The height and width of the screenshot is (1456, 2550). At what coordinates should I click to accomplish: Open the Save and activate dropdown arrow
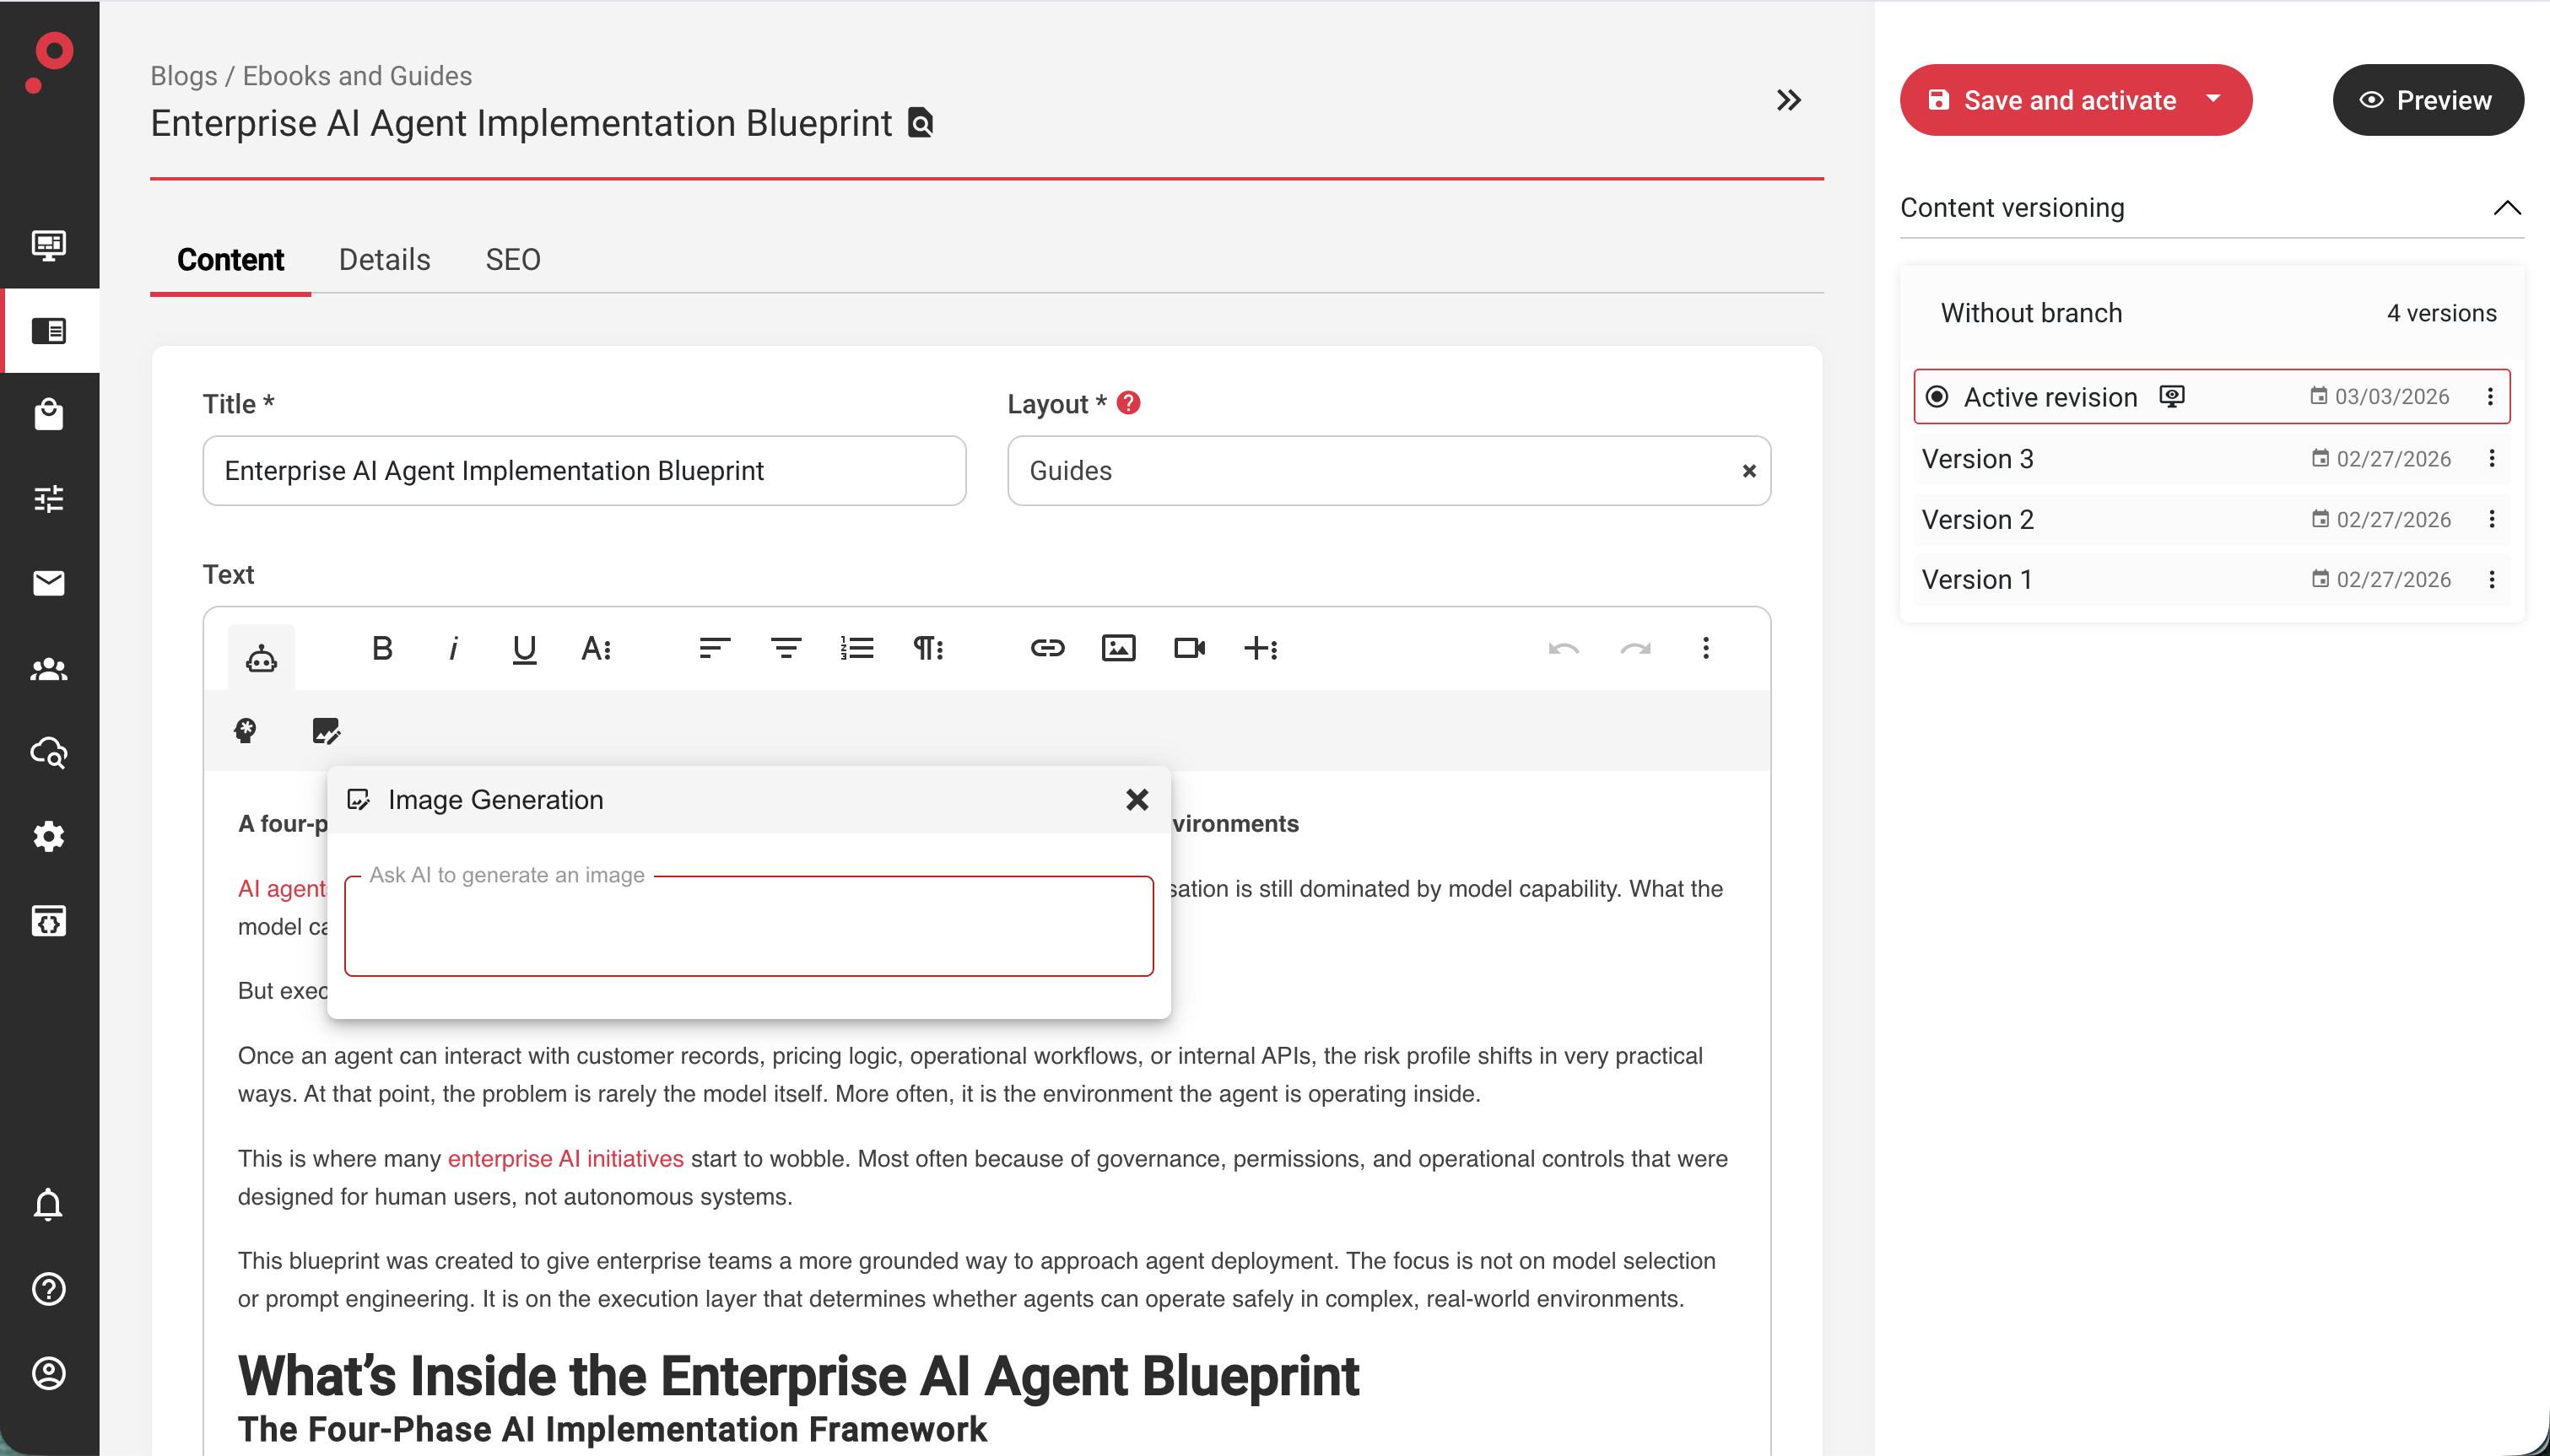coord(2213,99)
